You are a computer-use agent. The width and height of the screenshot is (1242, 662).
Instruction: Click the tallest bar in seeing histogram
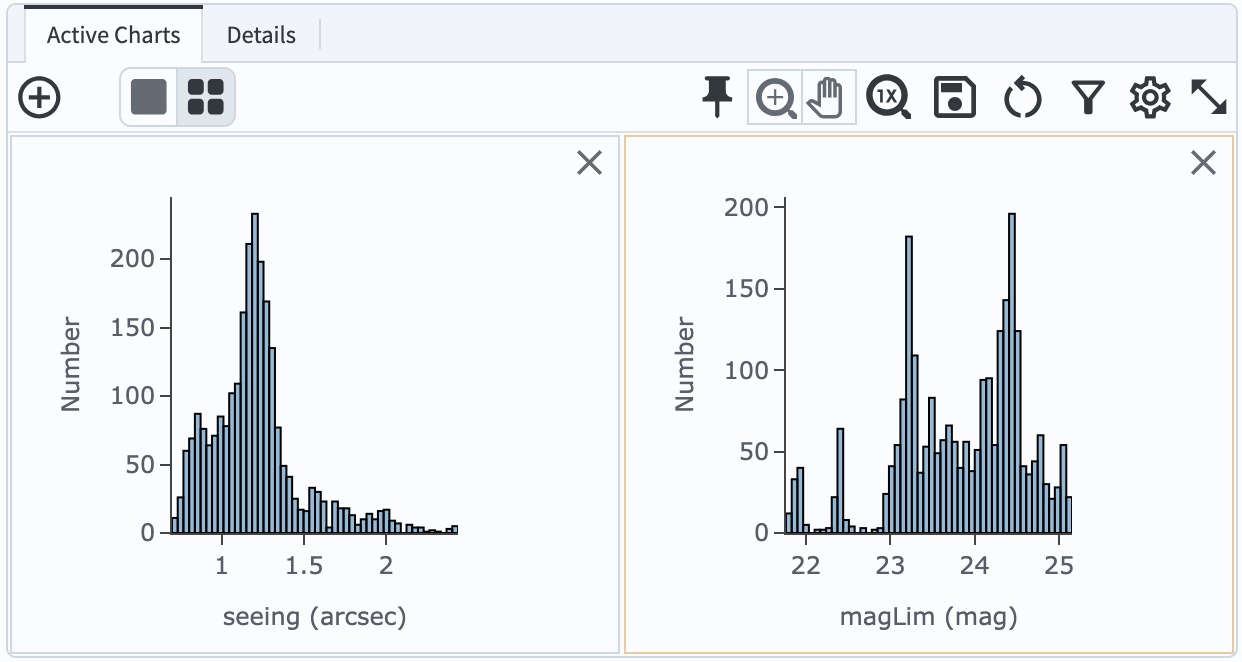[x=256, y=370]
